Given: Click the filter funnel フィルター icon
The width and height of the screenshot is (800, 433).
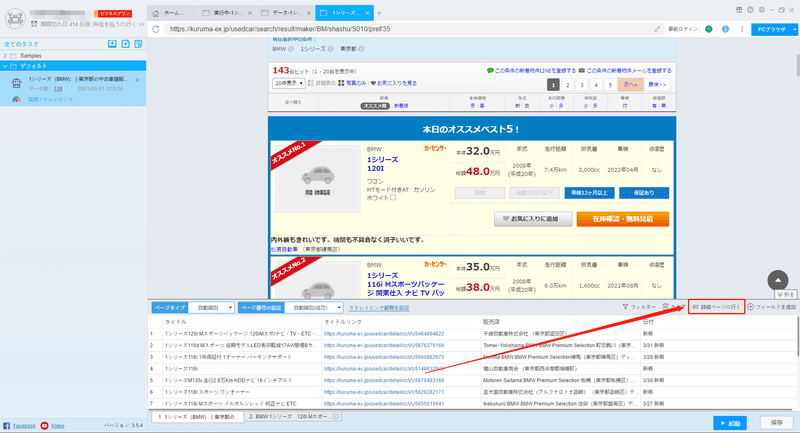Looking at the screenshot, I should tap(625, 307).
